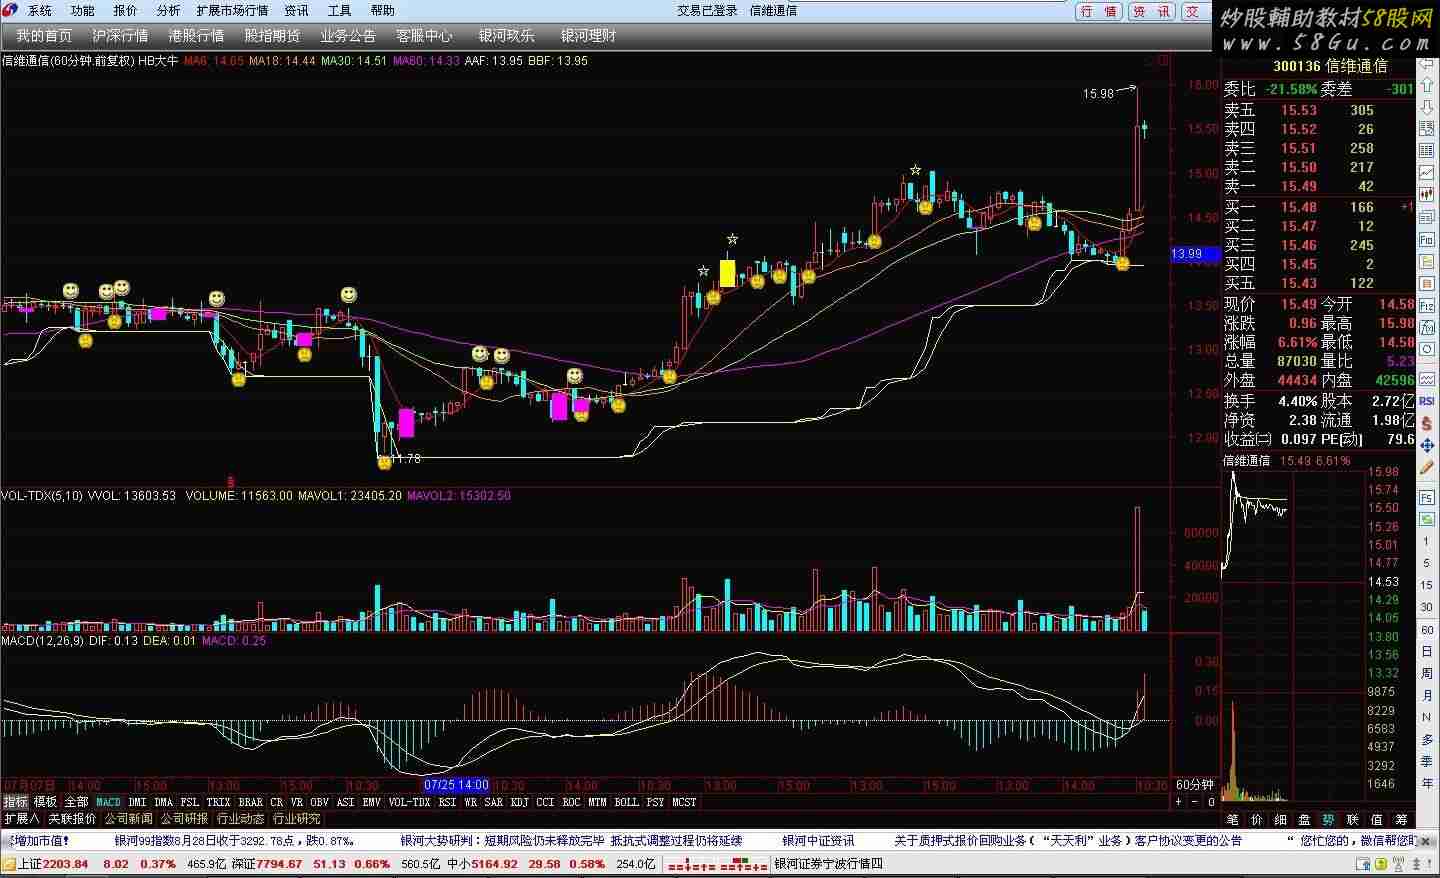This screenshot has height=878, width=1440.
Task: Click the 行情 button at top right
Action: tap(1099, 12)
